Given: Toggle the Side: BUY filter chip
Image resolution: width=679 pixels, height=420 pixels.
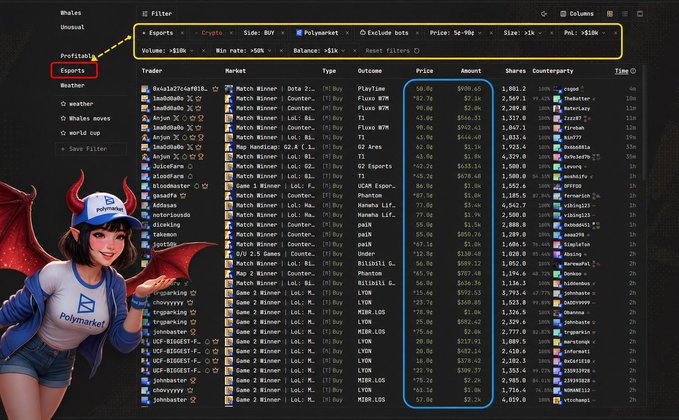Looking at the screenshot, I should 259,33.
